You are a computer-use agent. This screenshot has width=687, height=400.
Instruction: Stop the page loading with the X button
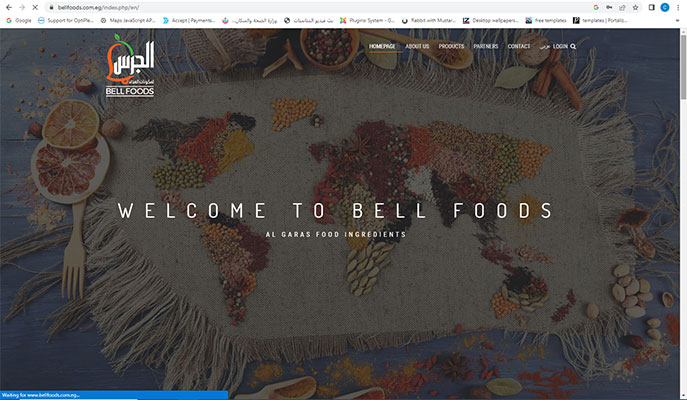(x=35, y=7)
